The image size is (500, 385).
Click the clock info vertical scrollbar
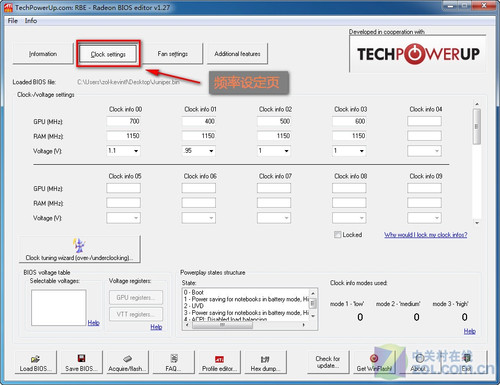[477, 163]
